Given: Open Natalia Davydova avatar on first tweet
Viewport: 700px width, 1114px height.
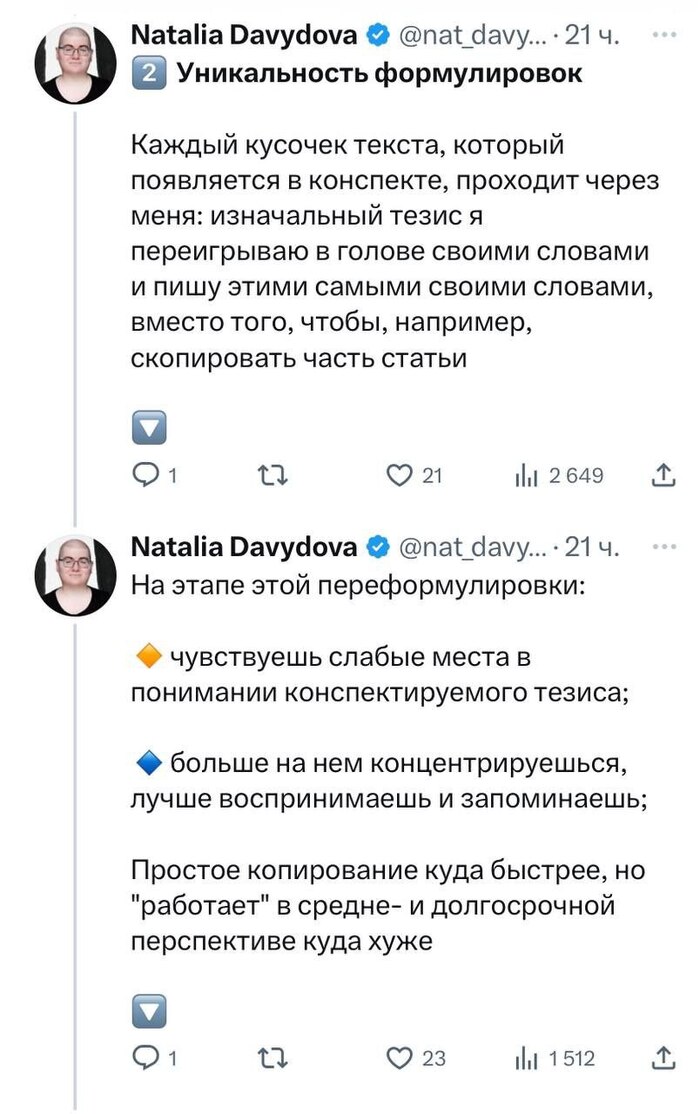Looking at the screenshot, I should [76, 63].
